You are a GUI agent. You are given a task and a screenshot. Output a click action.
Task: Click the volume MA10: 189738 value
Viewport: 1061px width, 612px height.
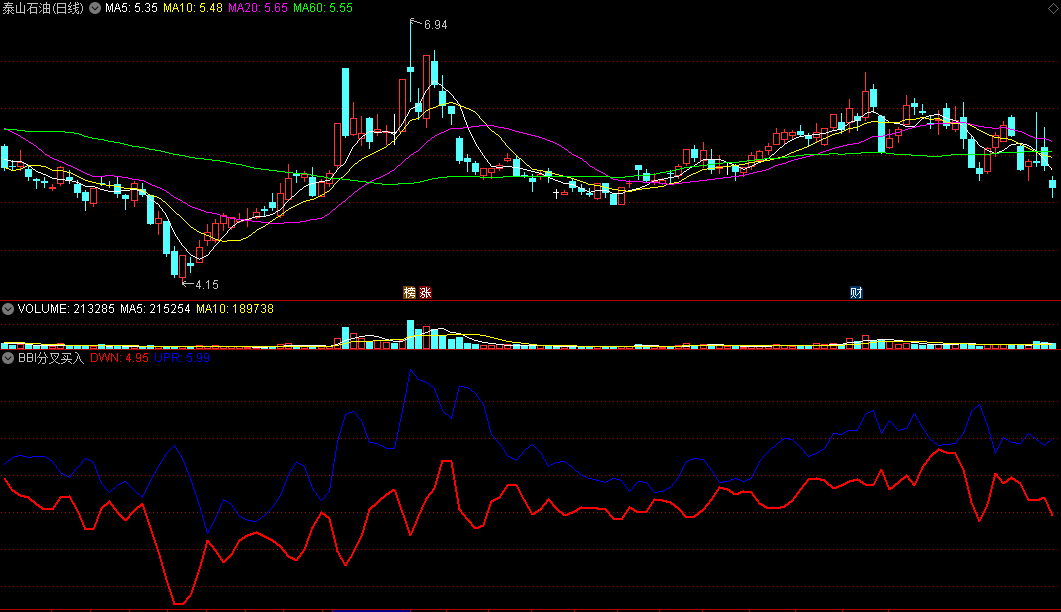point(235,309)
